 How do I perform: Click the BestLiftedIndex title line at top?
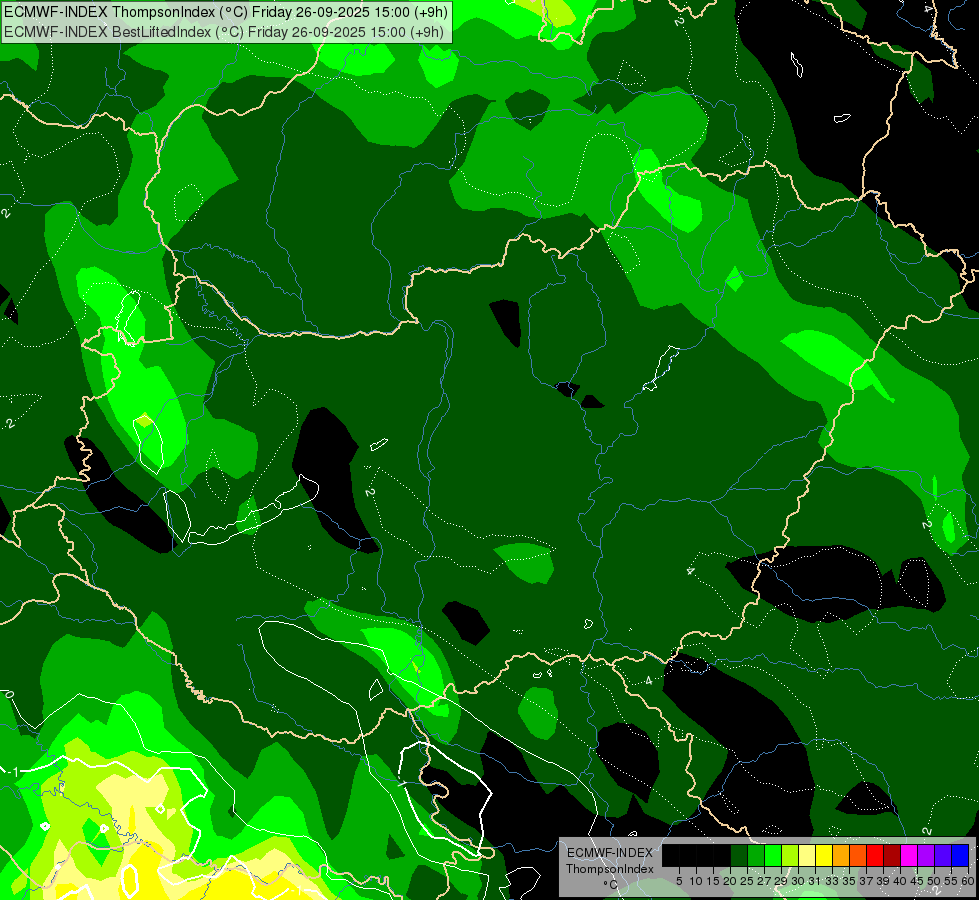224,32
